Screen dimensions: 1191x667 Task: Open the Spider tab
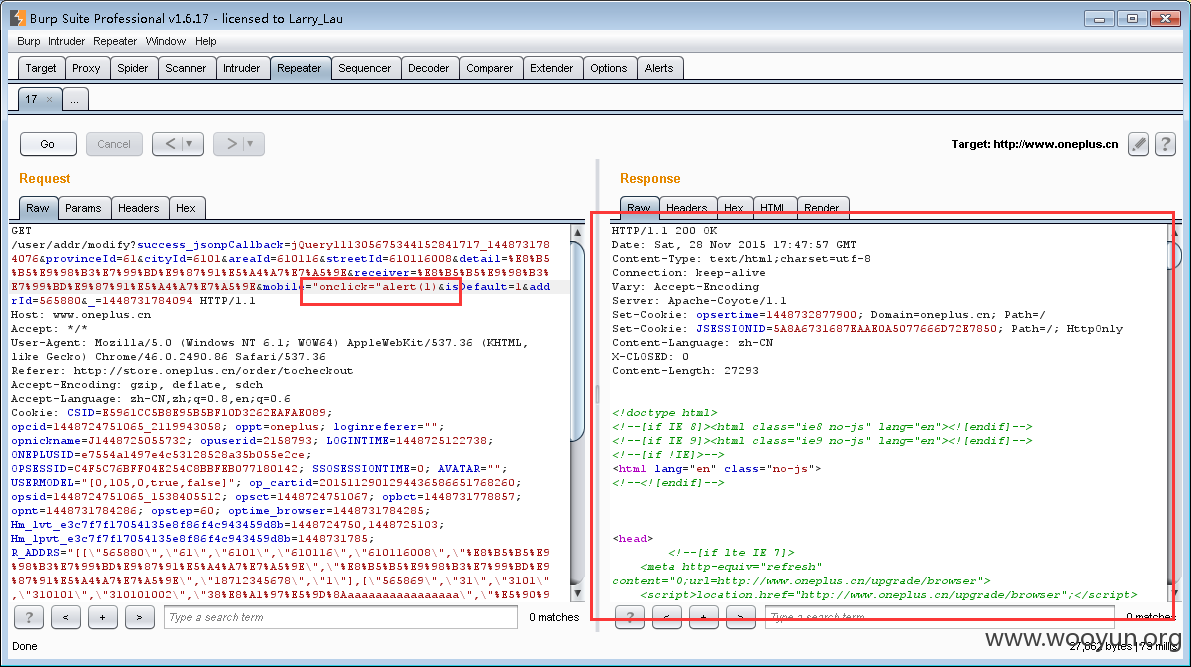point(132,68)
